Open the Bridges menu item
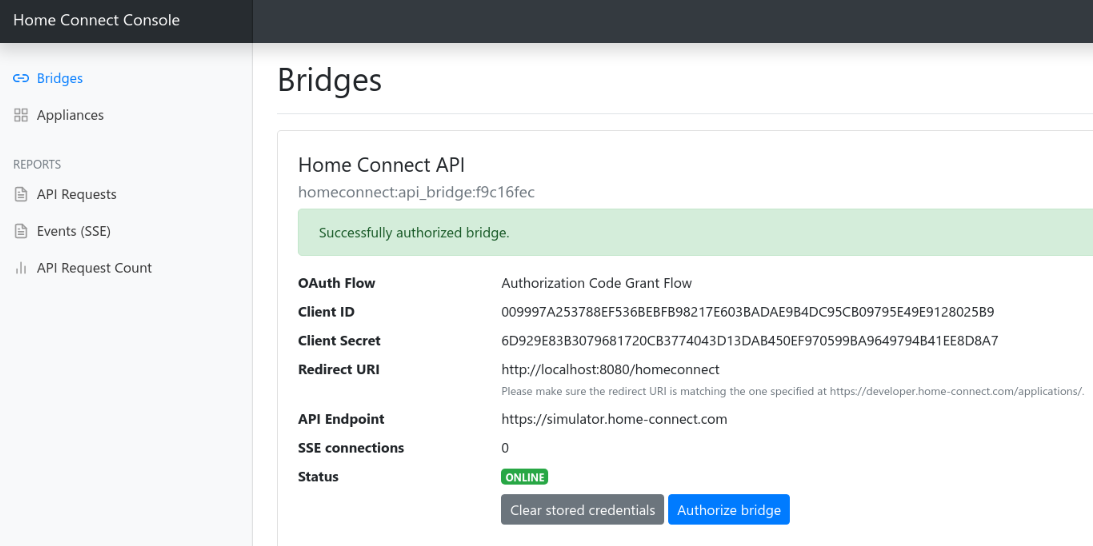Viewport: 1093px width, 546px height. pos(59,78)
